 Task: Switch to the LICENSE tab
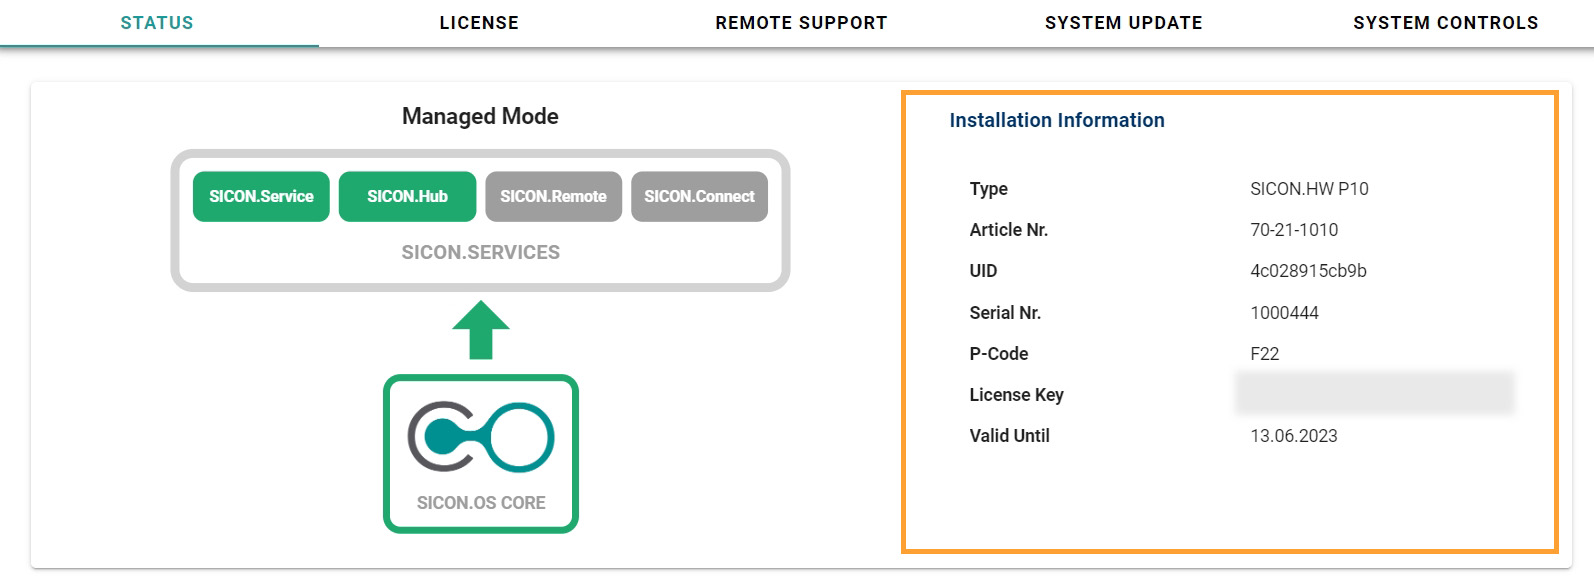[x=479, y=23]
